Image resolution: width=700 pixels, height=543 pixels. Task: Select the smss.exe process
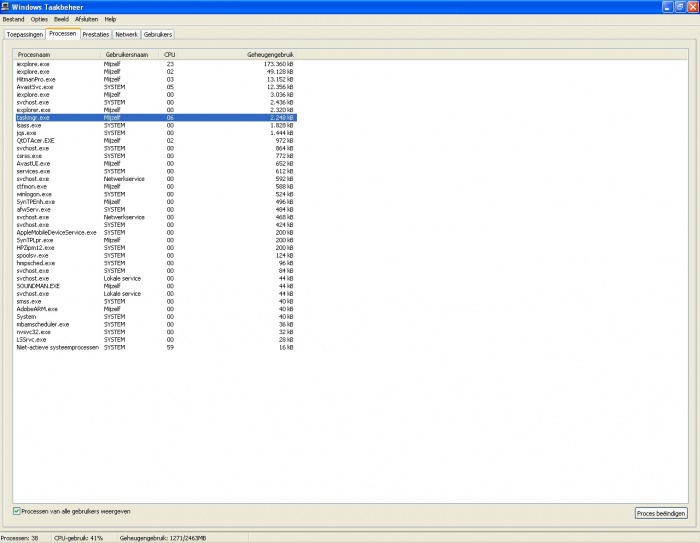155,301
